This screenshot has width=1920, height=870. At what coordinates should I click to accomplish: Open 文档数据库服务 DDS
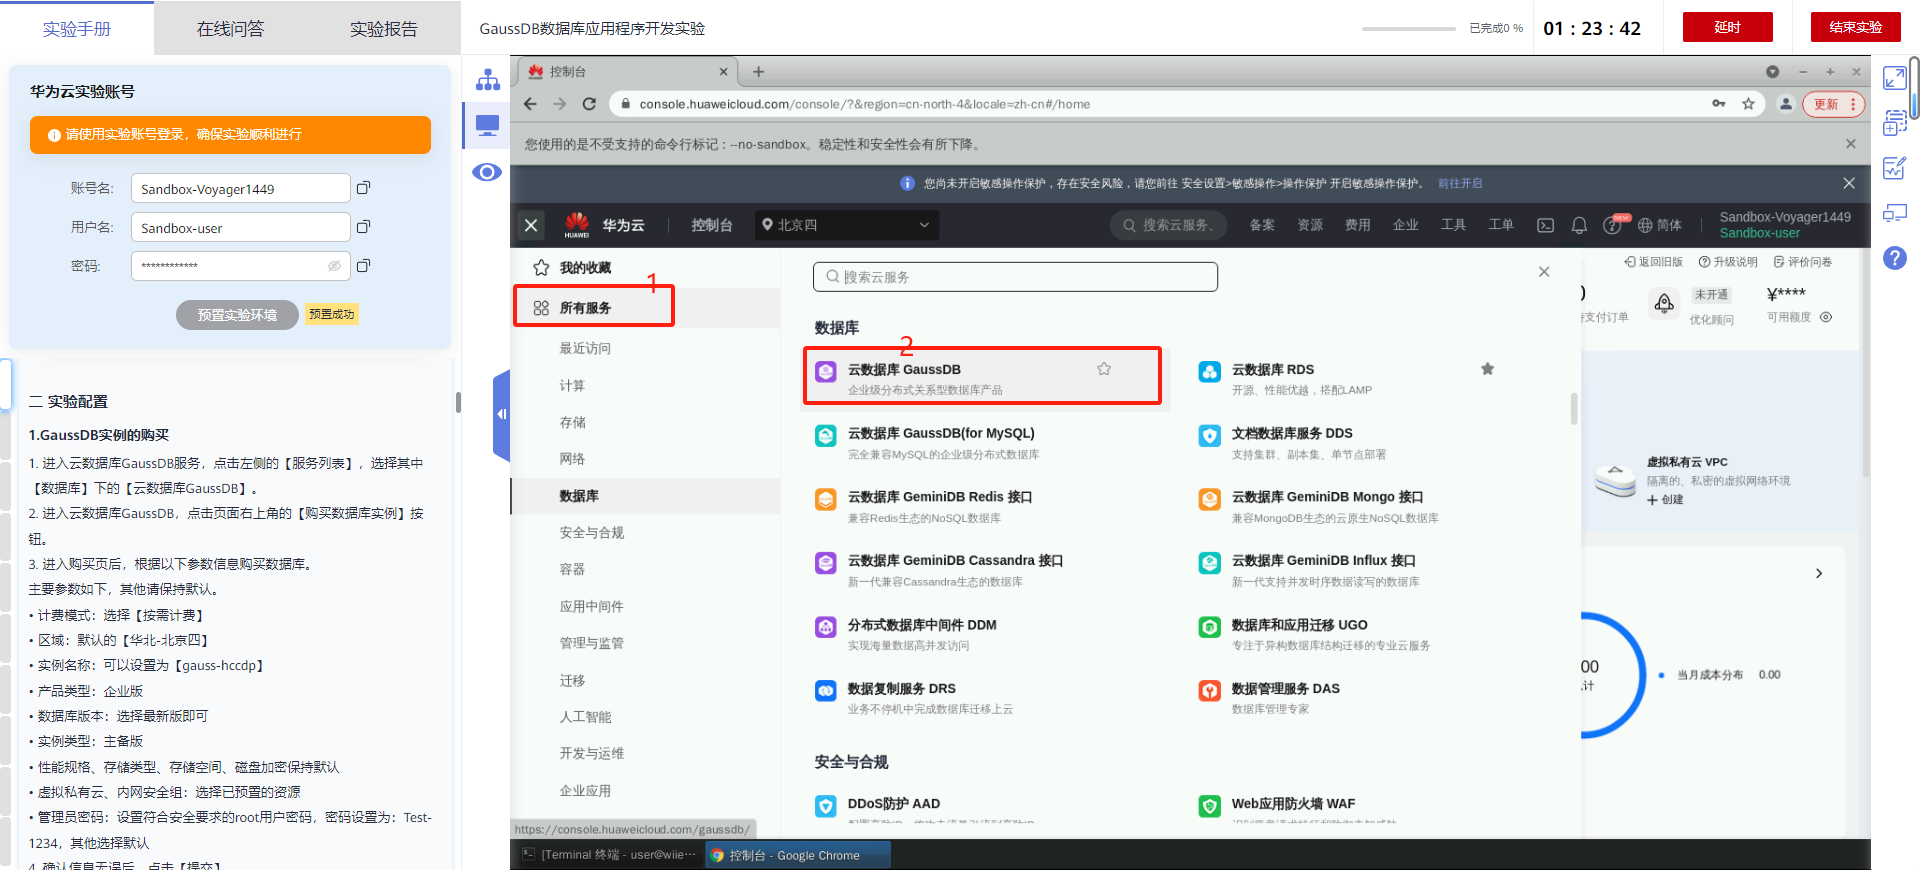click(x=1292, y=433)
